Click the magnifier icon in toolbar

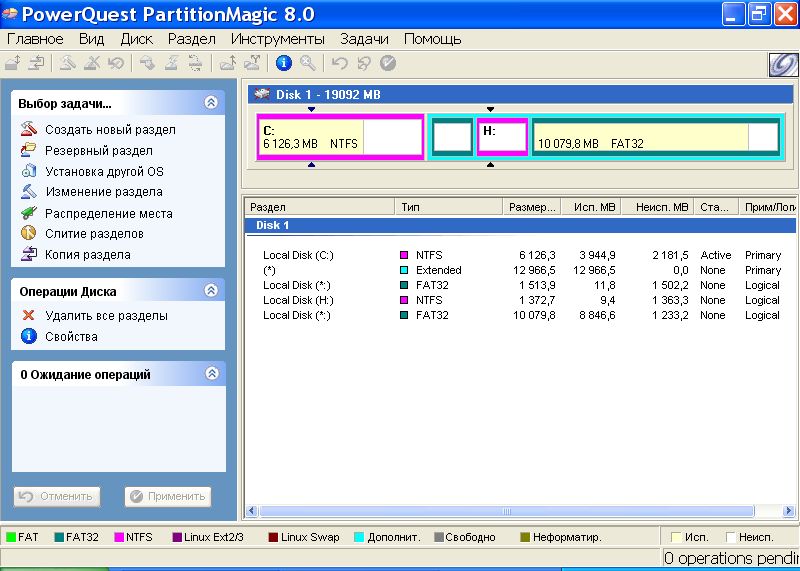pyautogui.click(x=308, y=63)
